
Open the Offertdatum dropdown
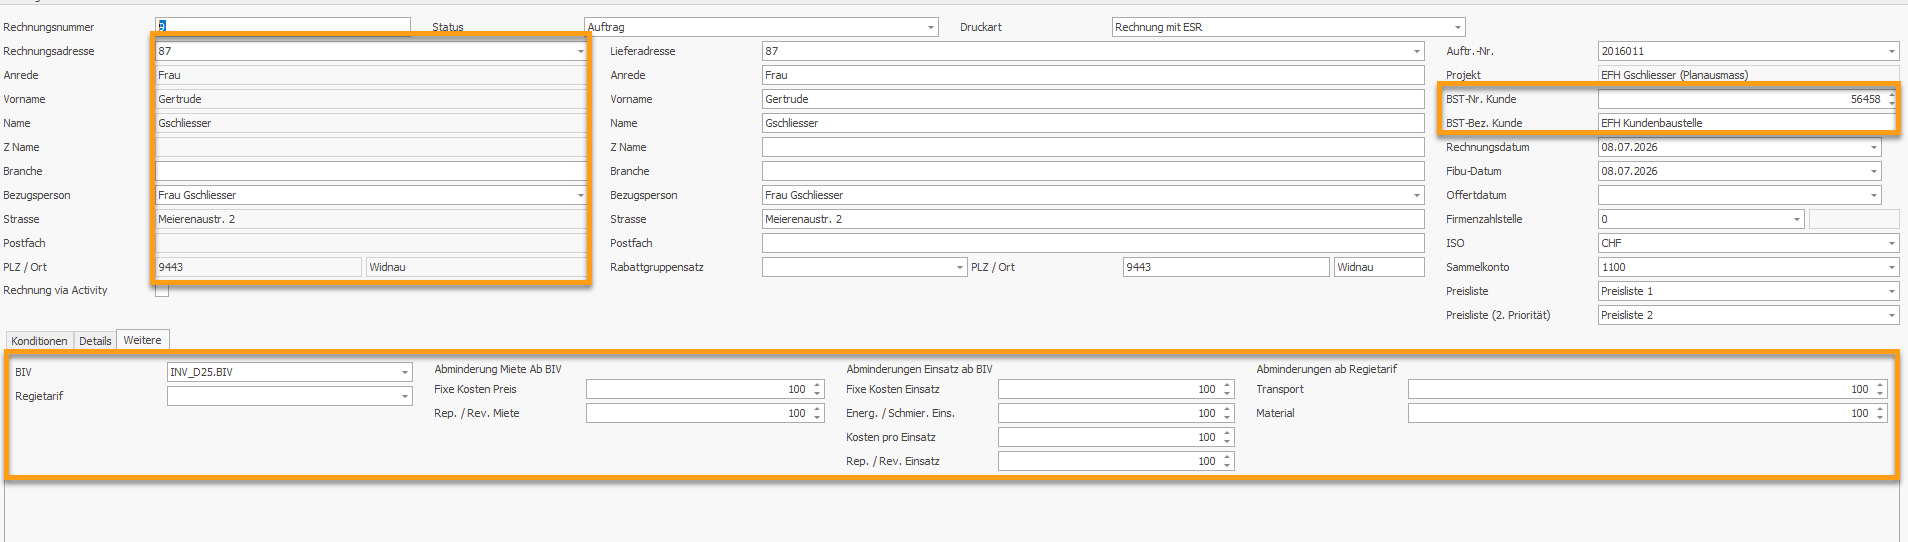pyautogui.click(x=1874, y=195)
